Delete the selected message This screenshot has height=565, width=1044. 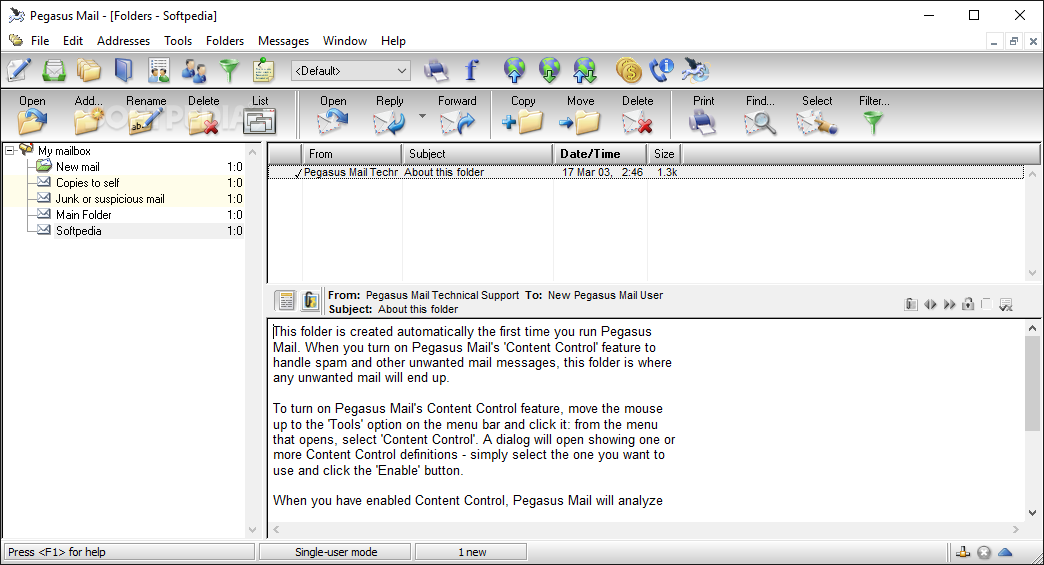point(637,114)
